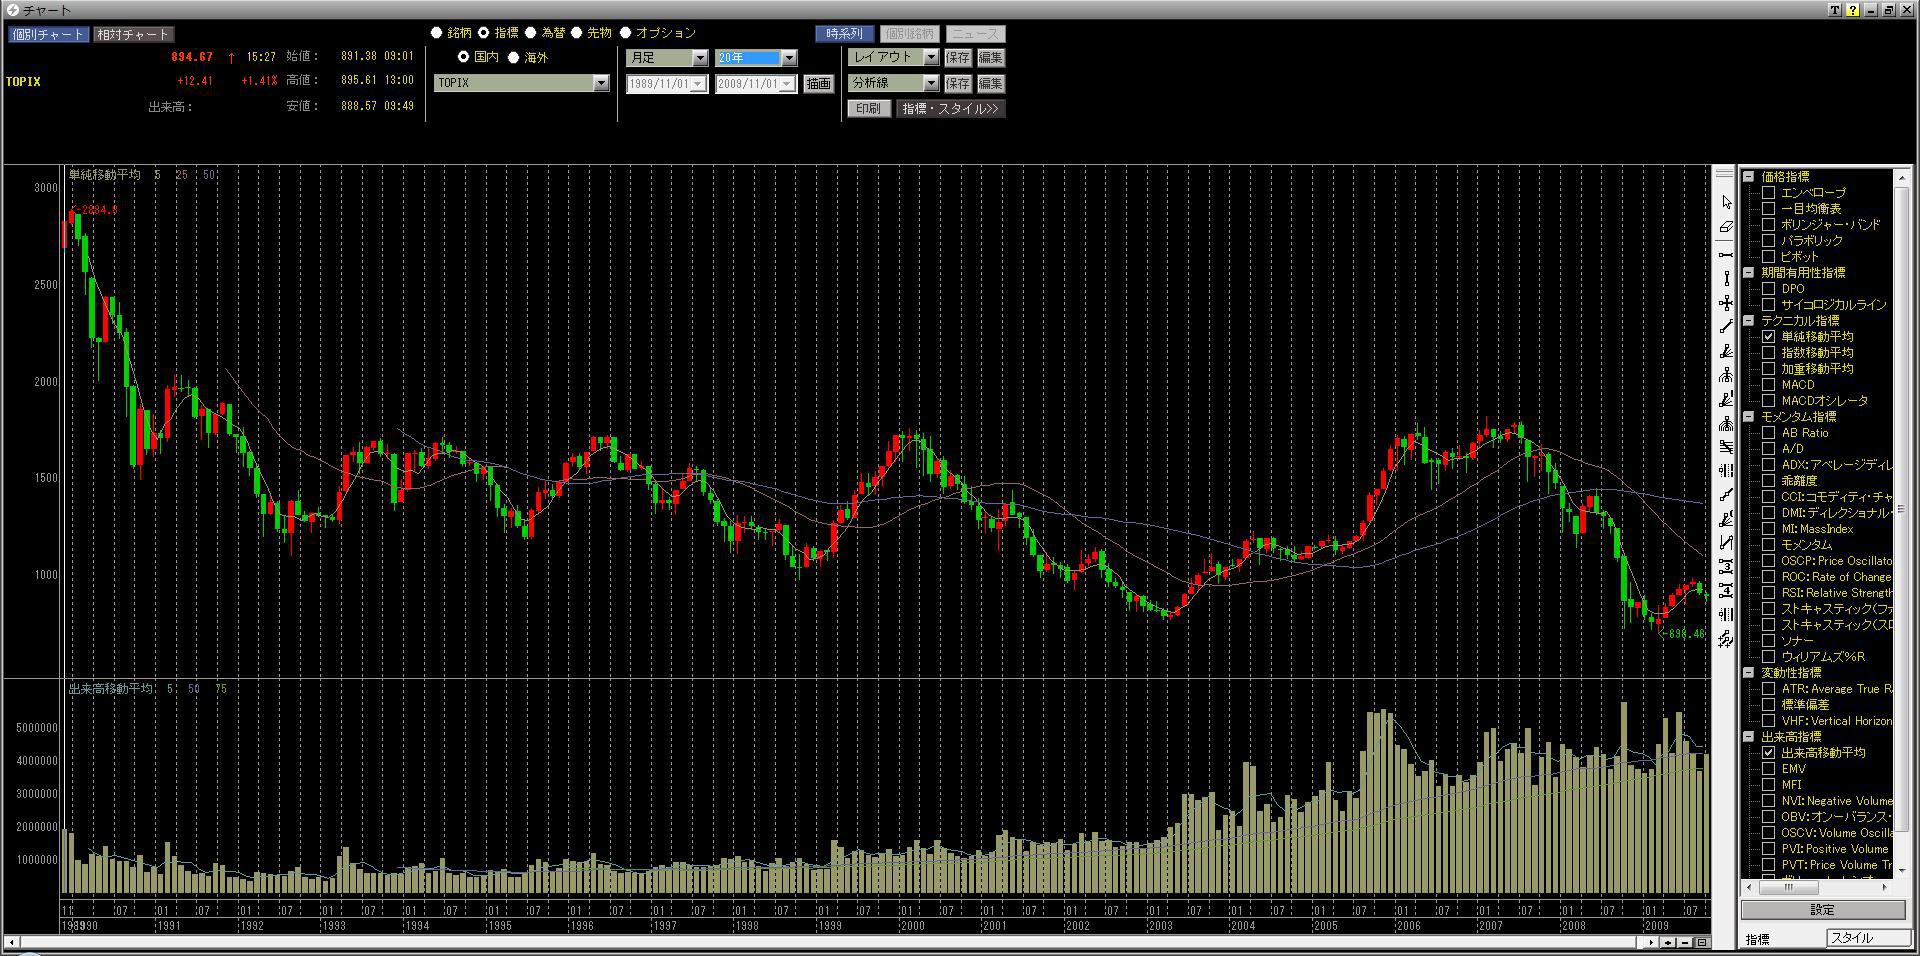Click the chart zoom-out minus button

(1685, 942)
